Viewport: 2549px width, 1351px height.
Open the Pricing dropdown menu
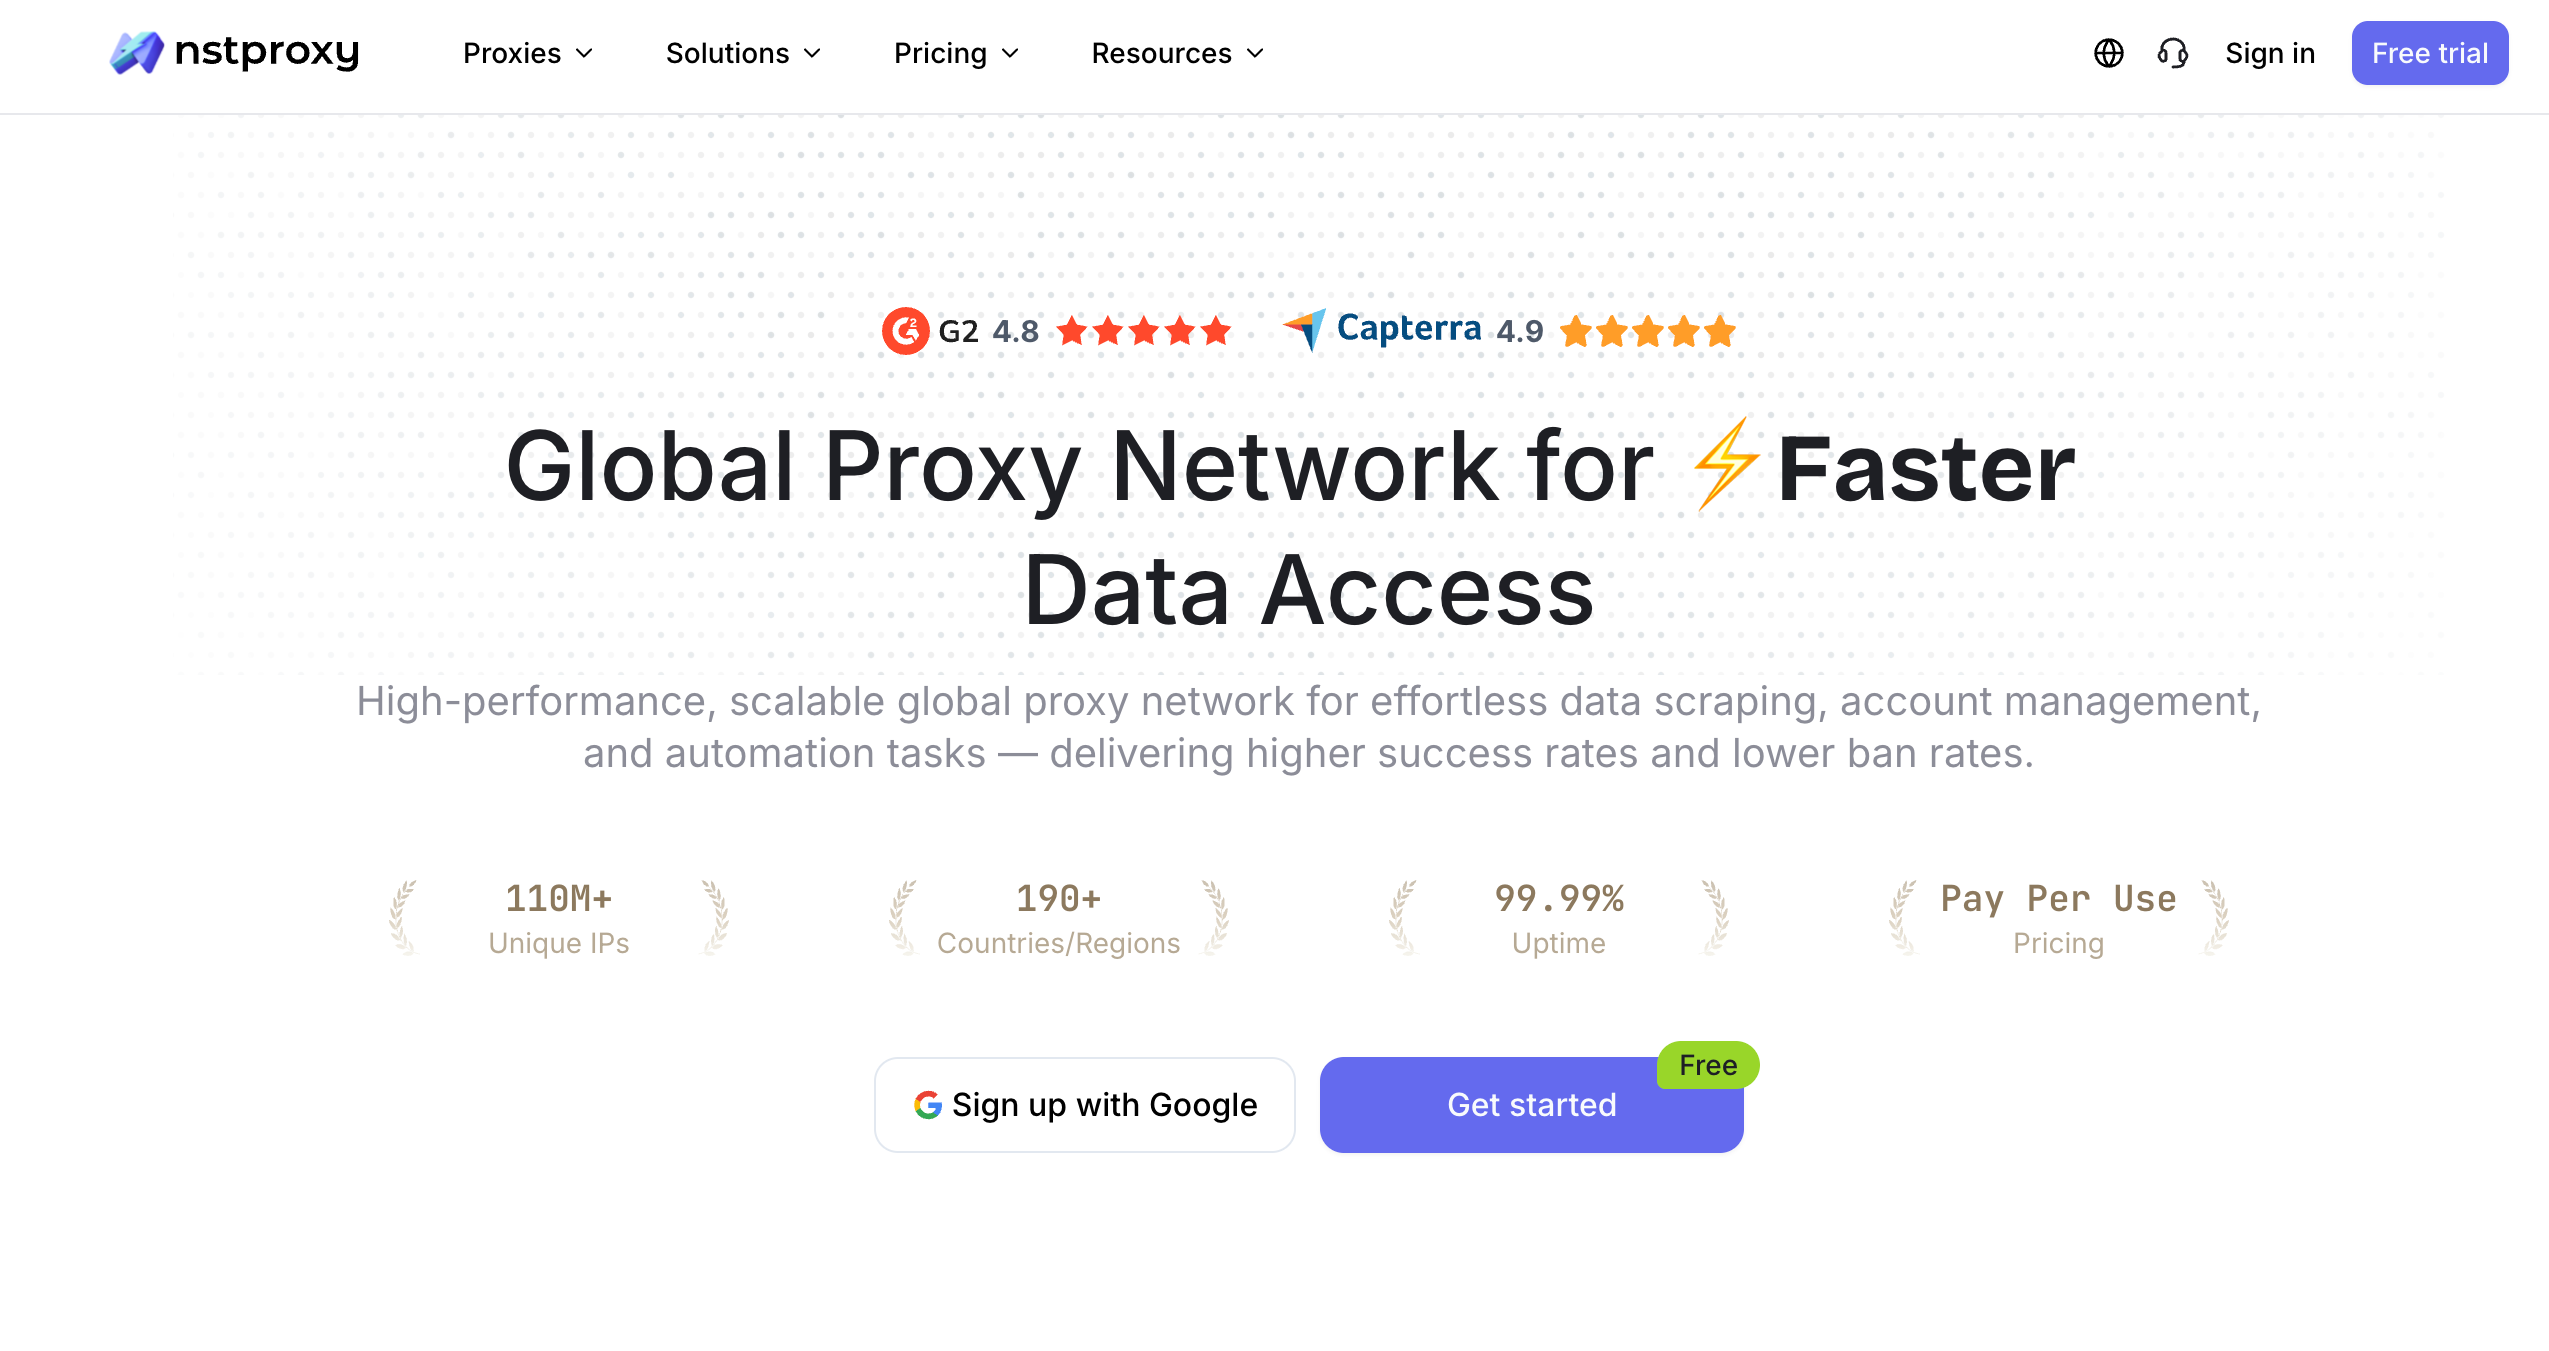pos(956,53)
